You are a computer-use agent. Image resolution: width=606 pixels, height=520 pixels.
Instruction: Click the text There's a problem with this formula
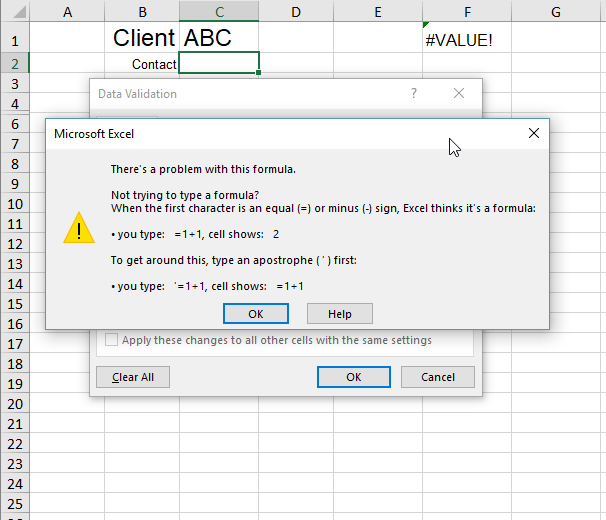click(203, 169)
